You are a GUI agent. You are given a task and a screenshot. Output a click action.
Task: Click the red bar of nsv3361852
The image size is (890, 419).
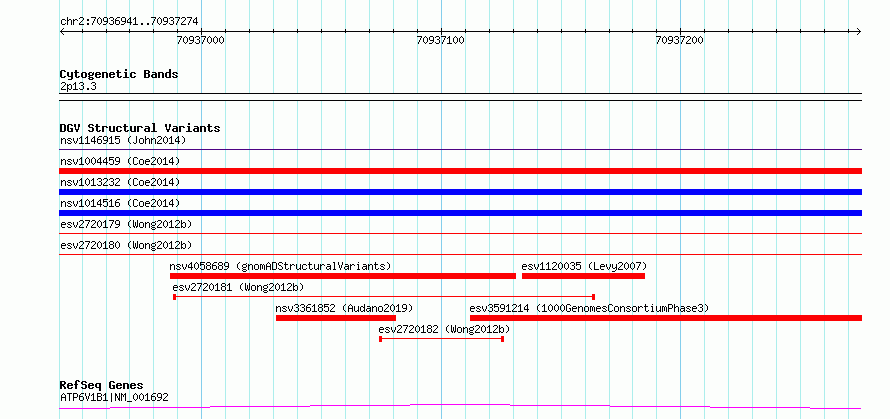pos(336,318)
